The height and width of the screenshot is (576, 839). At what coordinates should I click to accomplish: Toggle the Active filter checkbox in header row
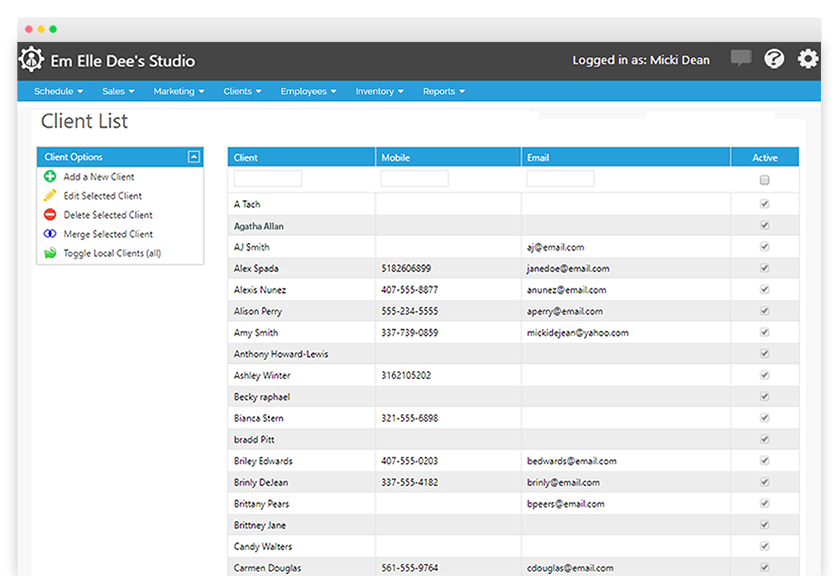[764, 180]
